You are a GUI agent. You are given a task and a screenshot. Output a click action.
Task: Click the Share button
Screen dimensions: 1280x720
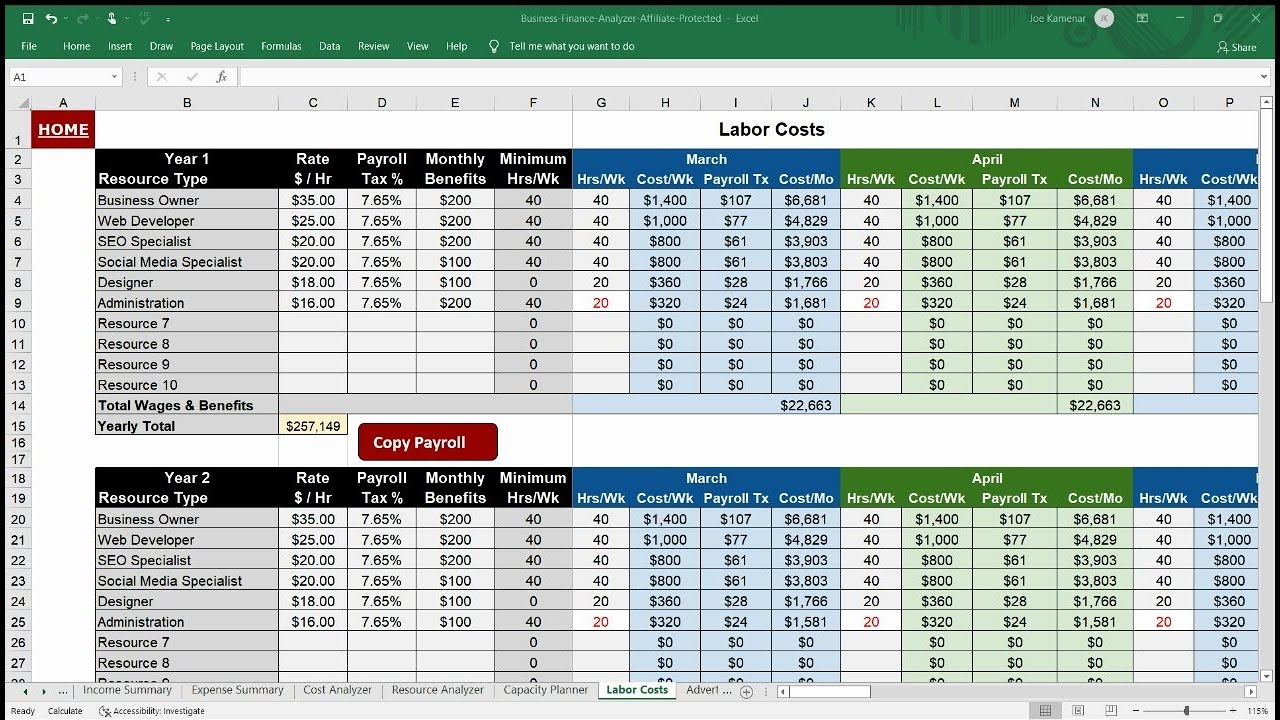click(x=1237, y=47)
